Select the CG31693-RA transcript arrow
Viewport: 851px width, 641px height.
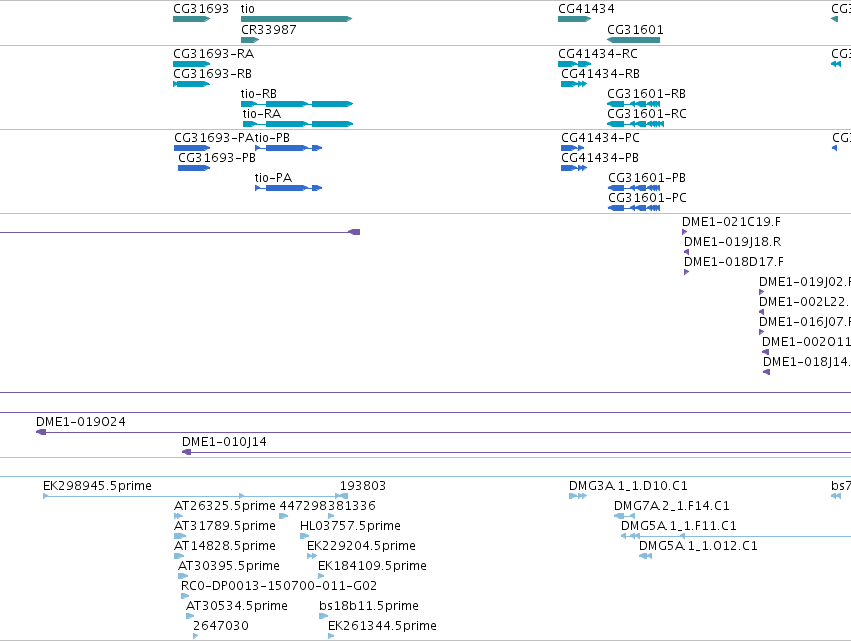pos(192,64)
